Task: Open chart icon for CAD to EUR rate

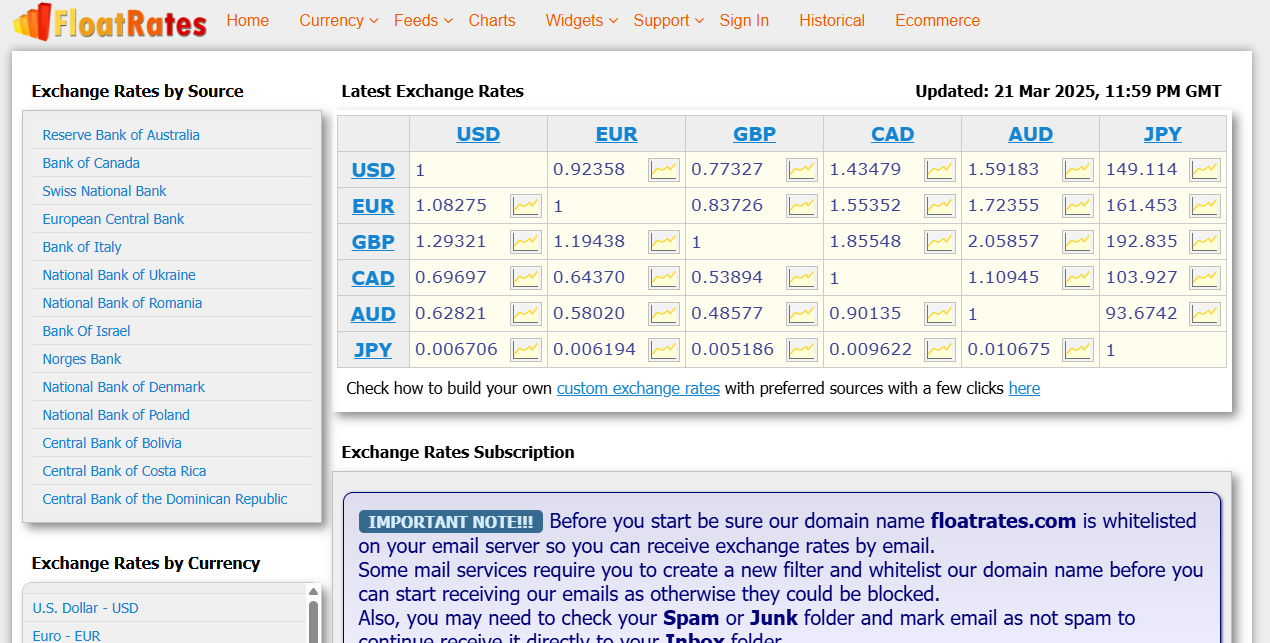Action: coord(664,278)
